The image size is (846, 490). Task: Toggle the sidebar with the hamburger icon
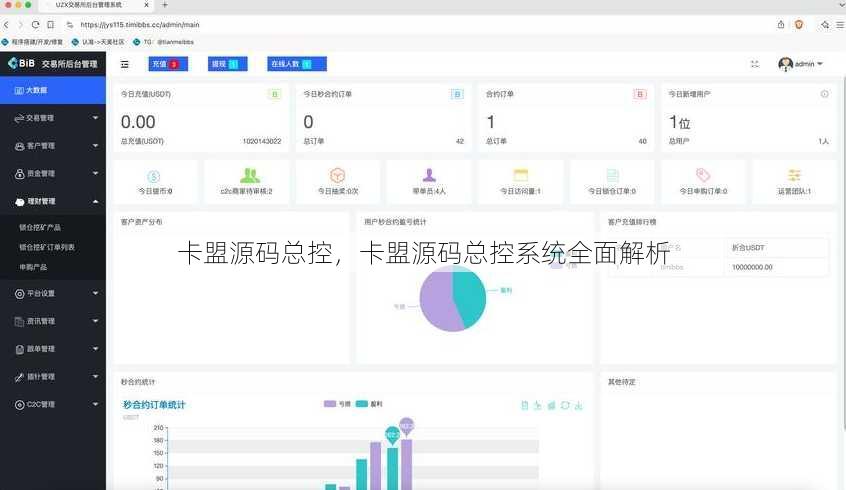coord(125,64)
